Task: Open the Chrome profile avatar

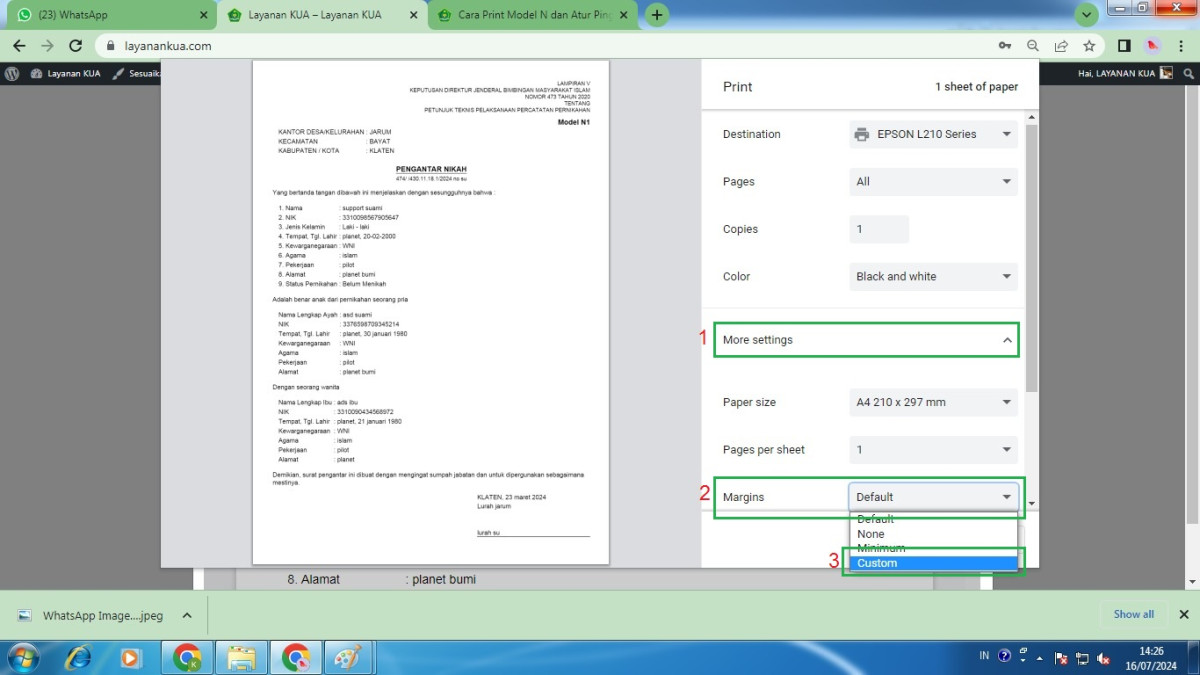Action: pos(1152,46)
